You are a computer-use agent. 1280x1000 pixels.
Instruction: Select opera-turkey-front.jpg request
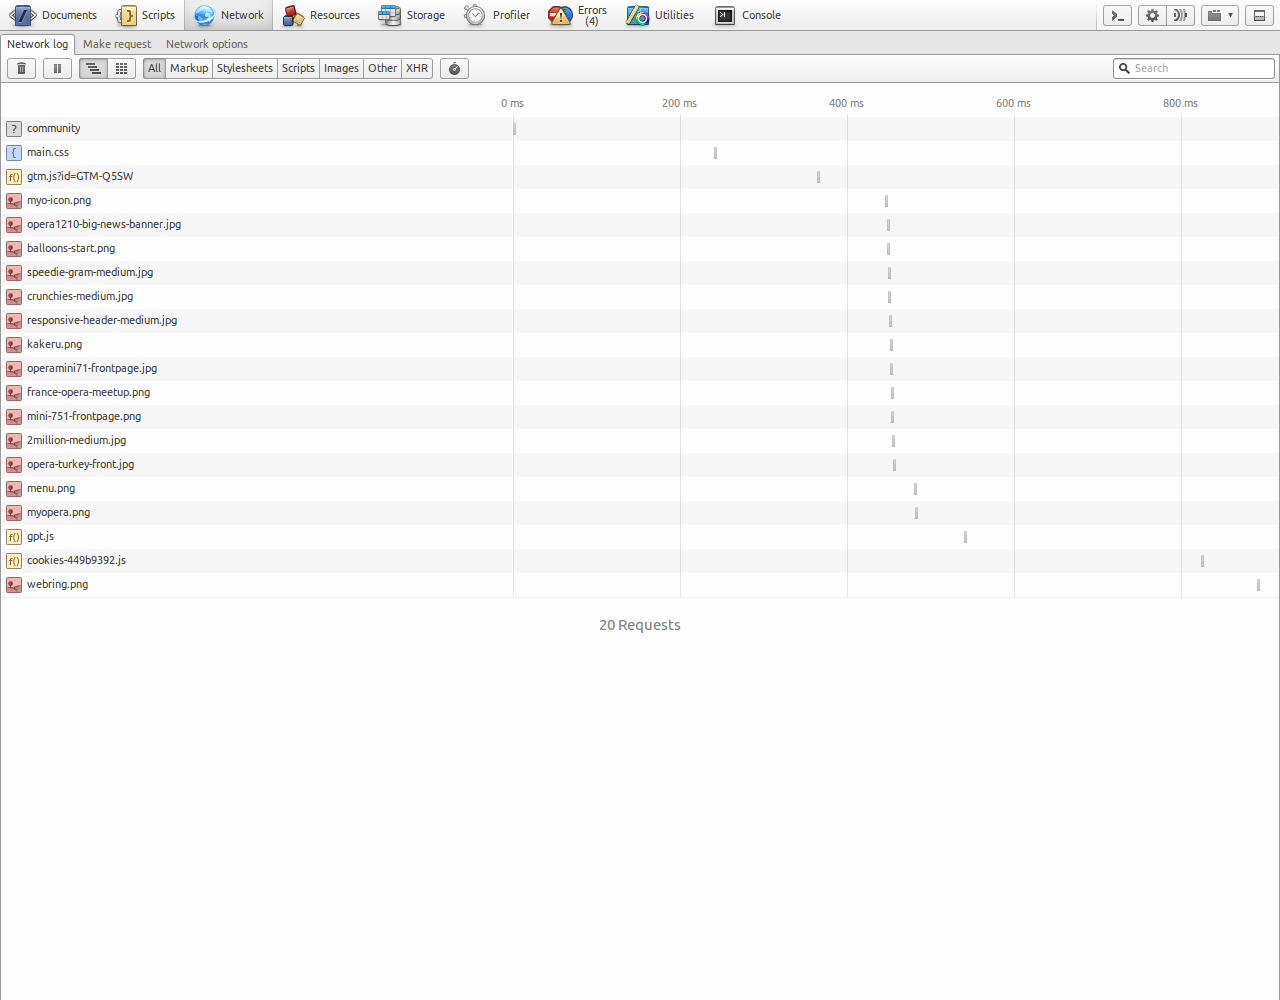[640, 464]
